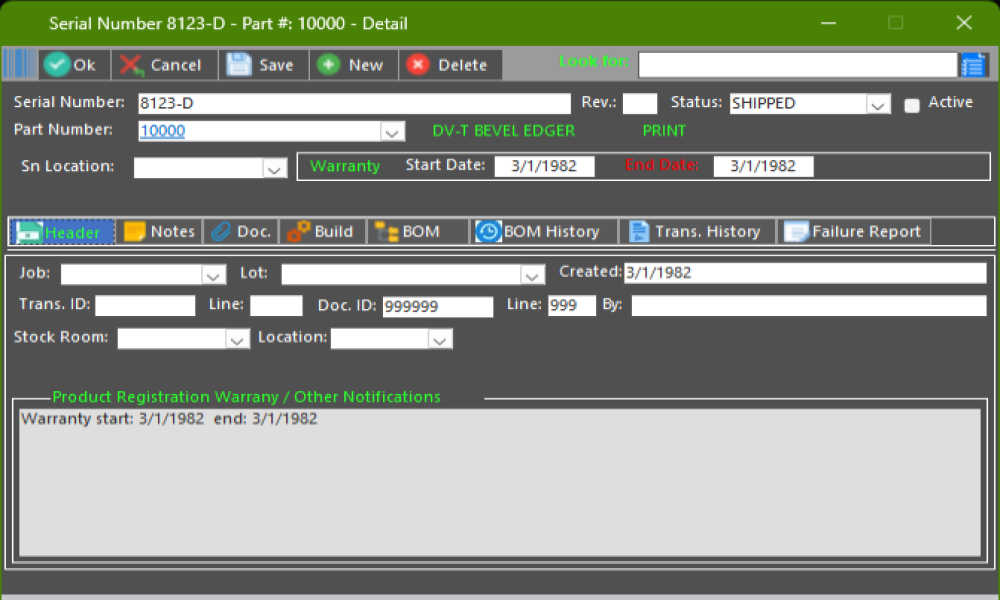
Task: Select the Notes tab
Action: click(x=159, y=232)
